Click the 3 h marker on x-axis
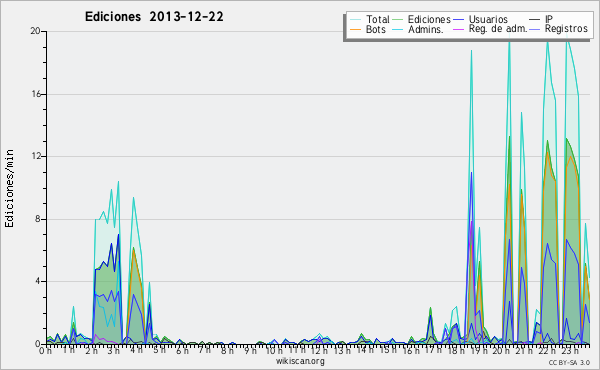 click(113, 350)
